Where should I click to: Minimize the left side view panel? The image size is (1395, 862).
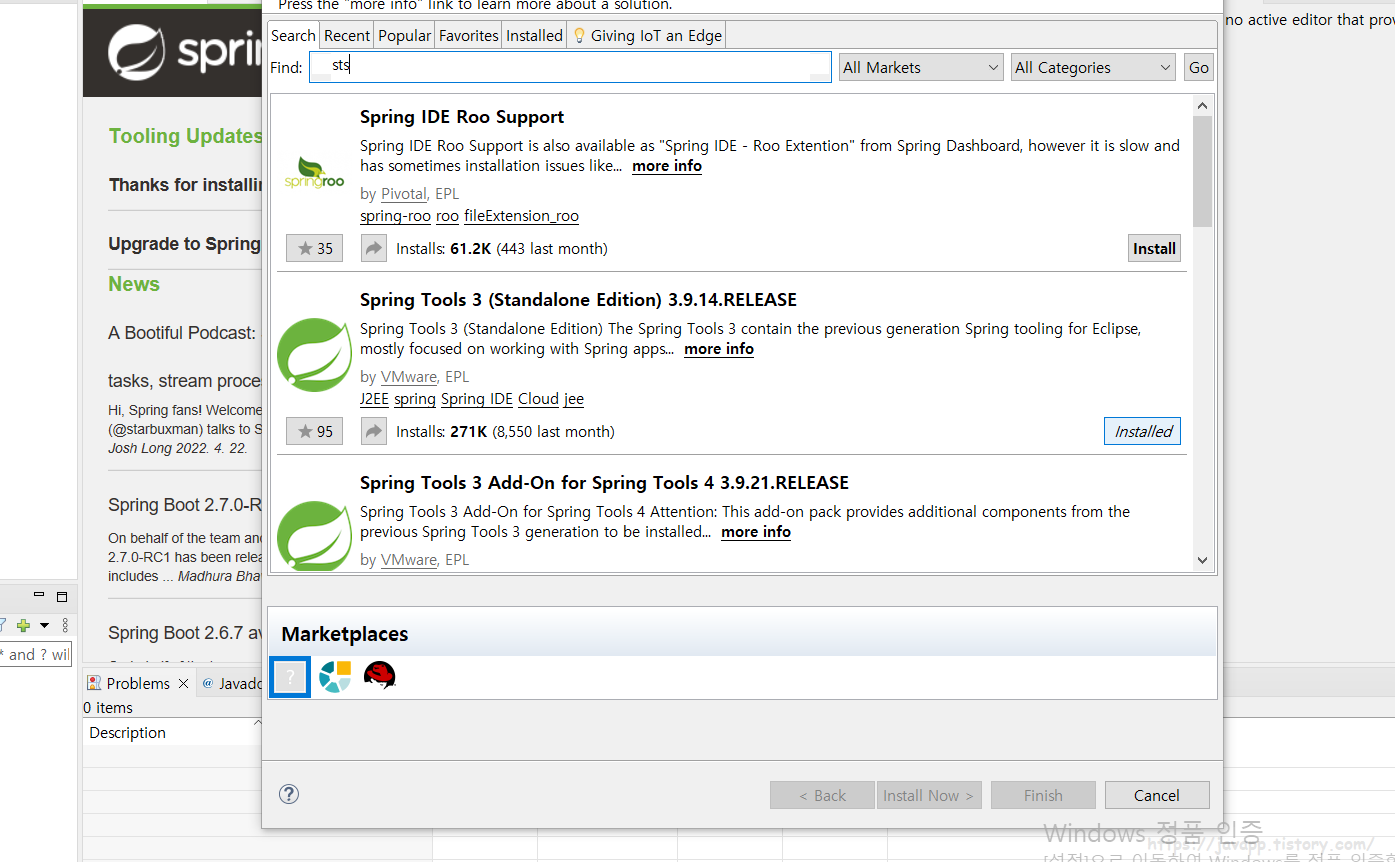point(39,595)
